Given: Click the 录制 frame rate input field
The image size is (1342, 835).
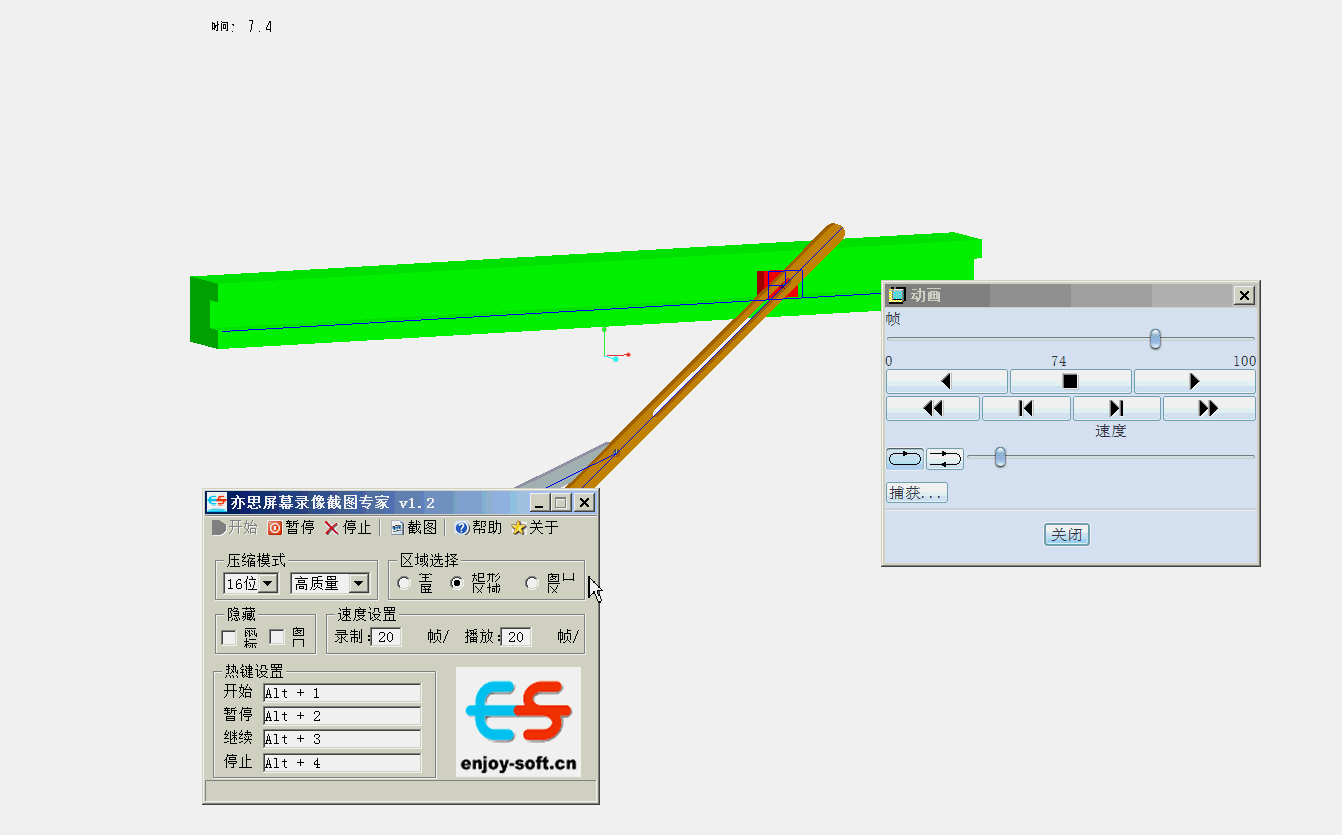Looking at the screenshot, I should click(x=386, y=637).
